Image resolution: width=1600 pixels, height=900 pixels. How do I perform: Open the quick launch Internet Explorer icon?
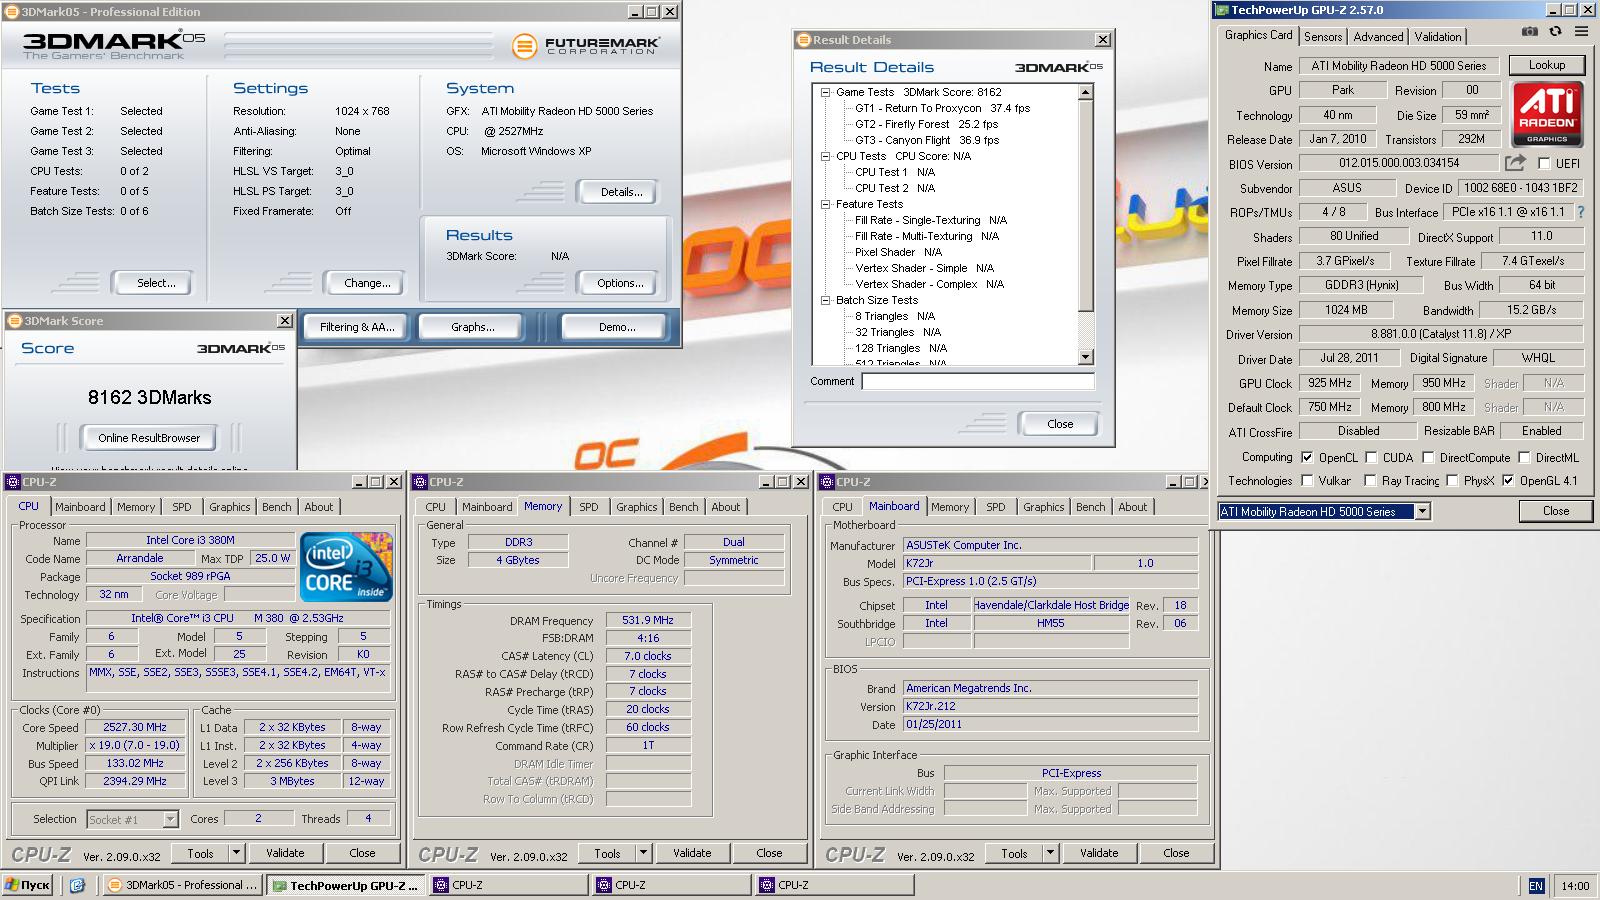(78, 885)
